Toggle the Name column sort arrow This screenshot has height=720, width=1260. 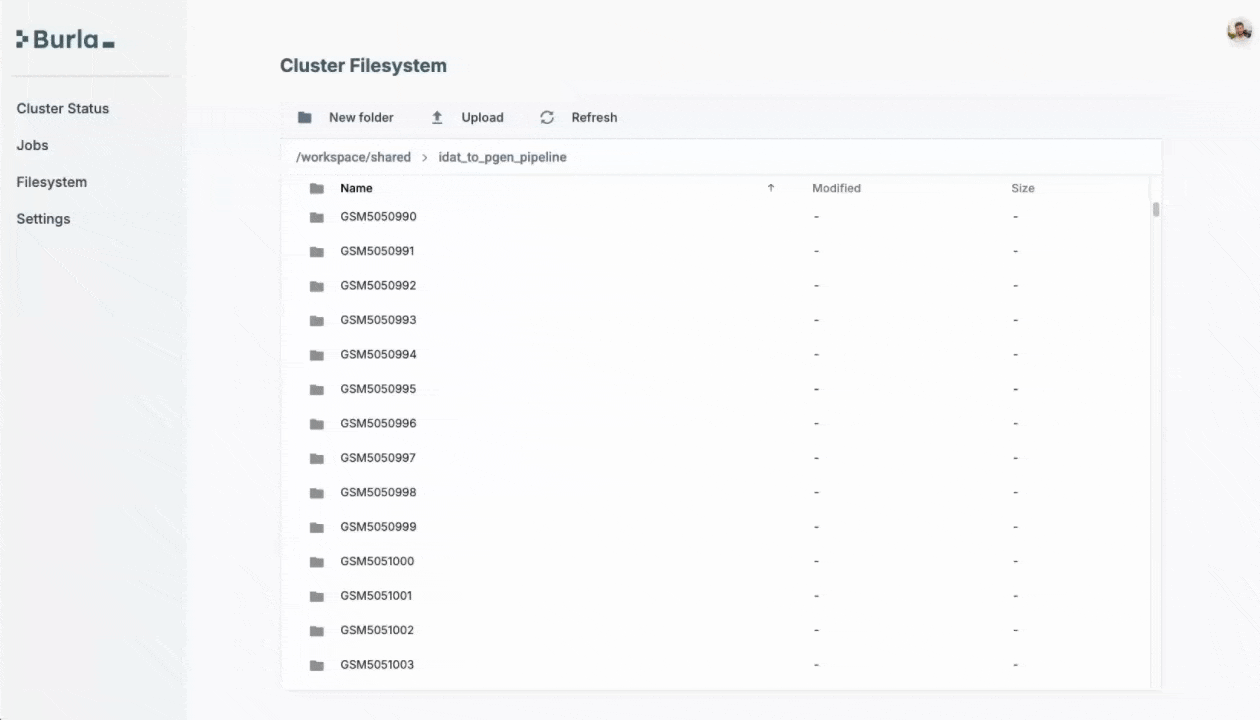pos(770,188)
